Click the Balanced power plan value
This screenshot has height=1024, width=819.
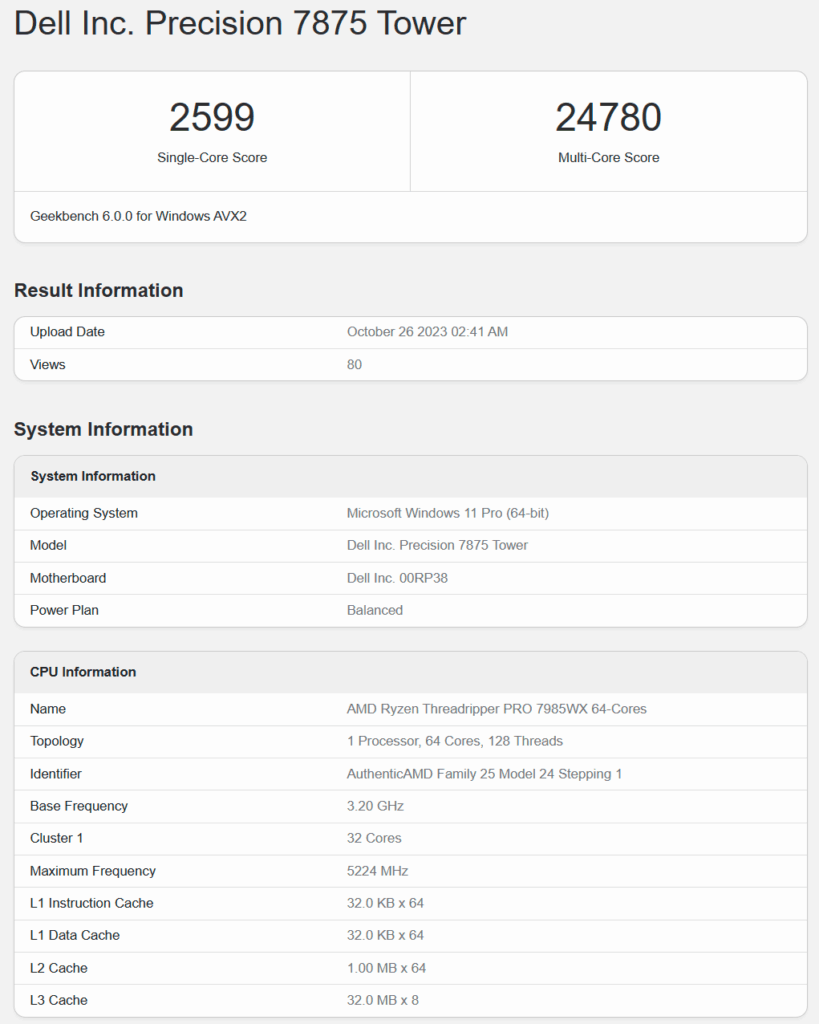click(x=375, y=610)
